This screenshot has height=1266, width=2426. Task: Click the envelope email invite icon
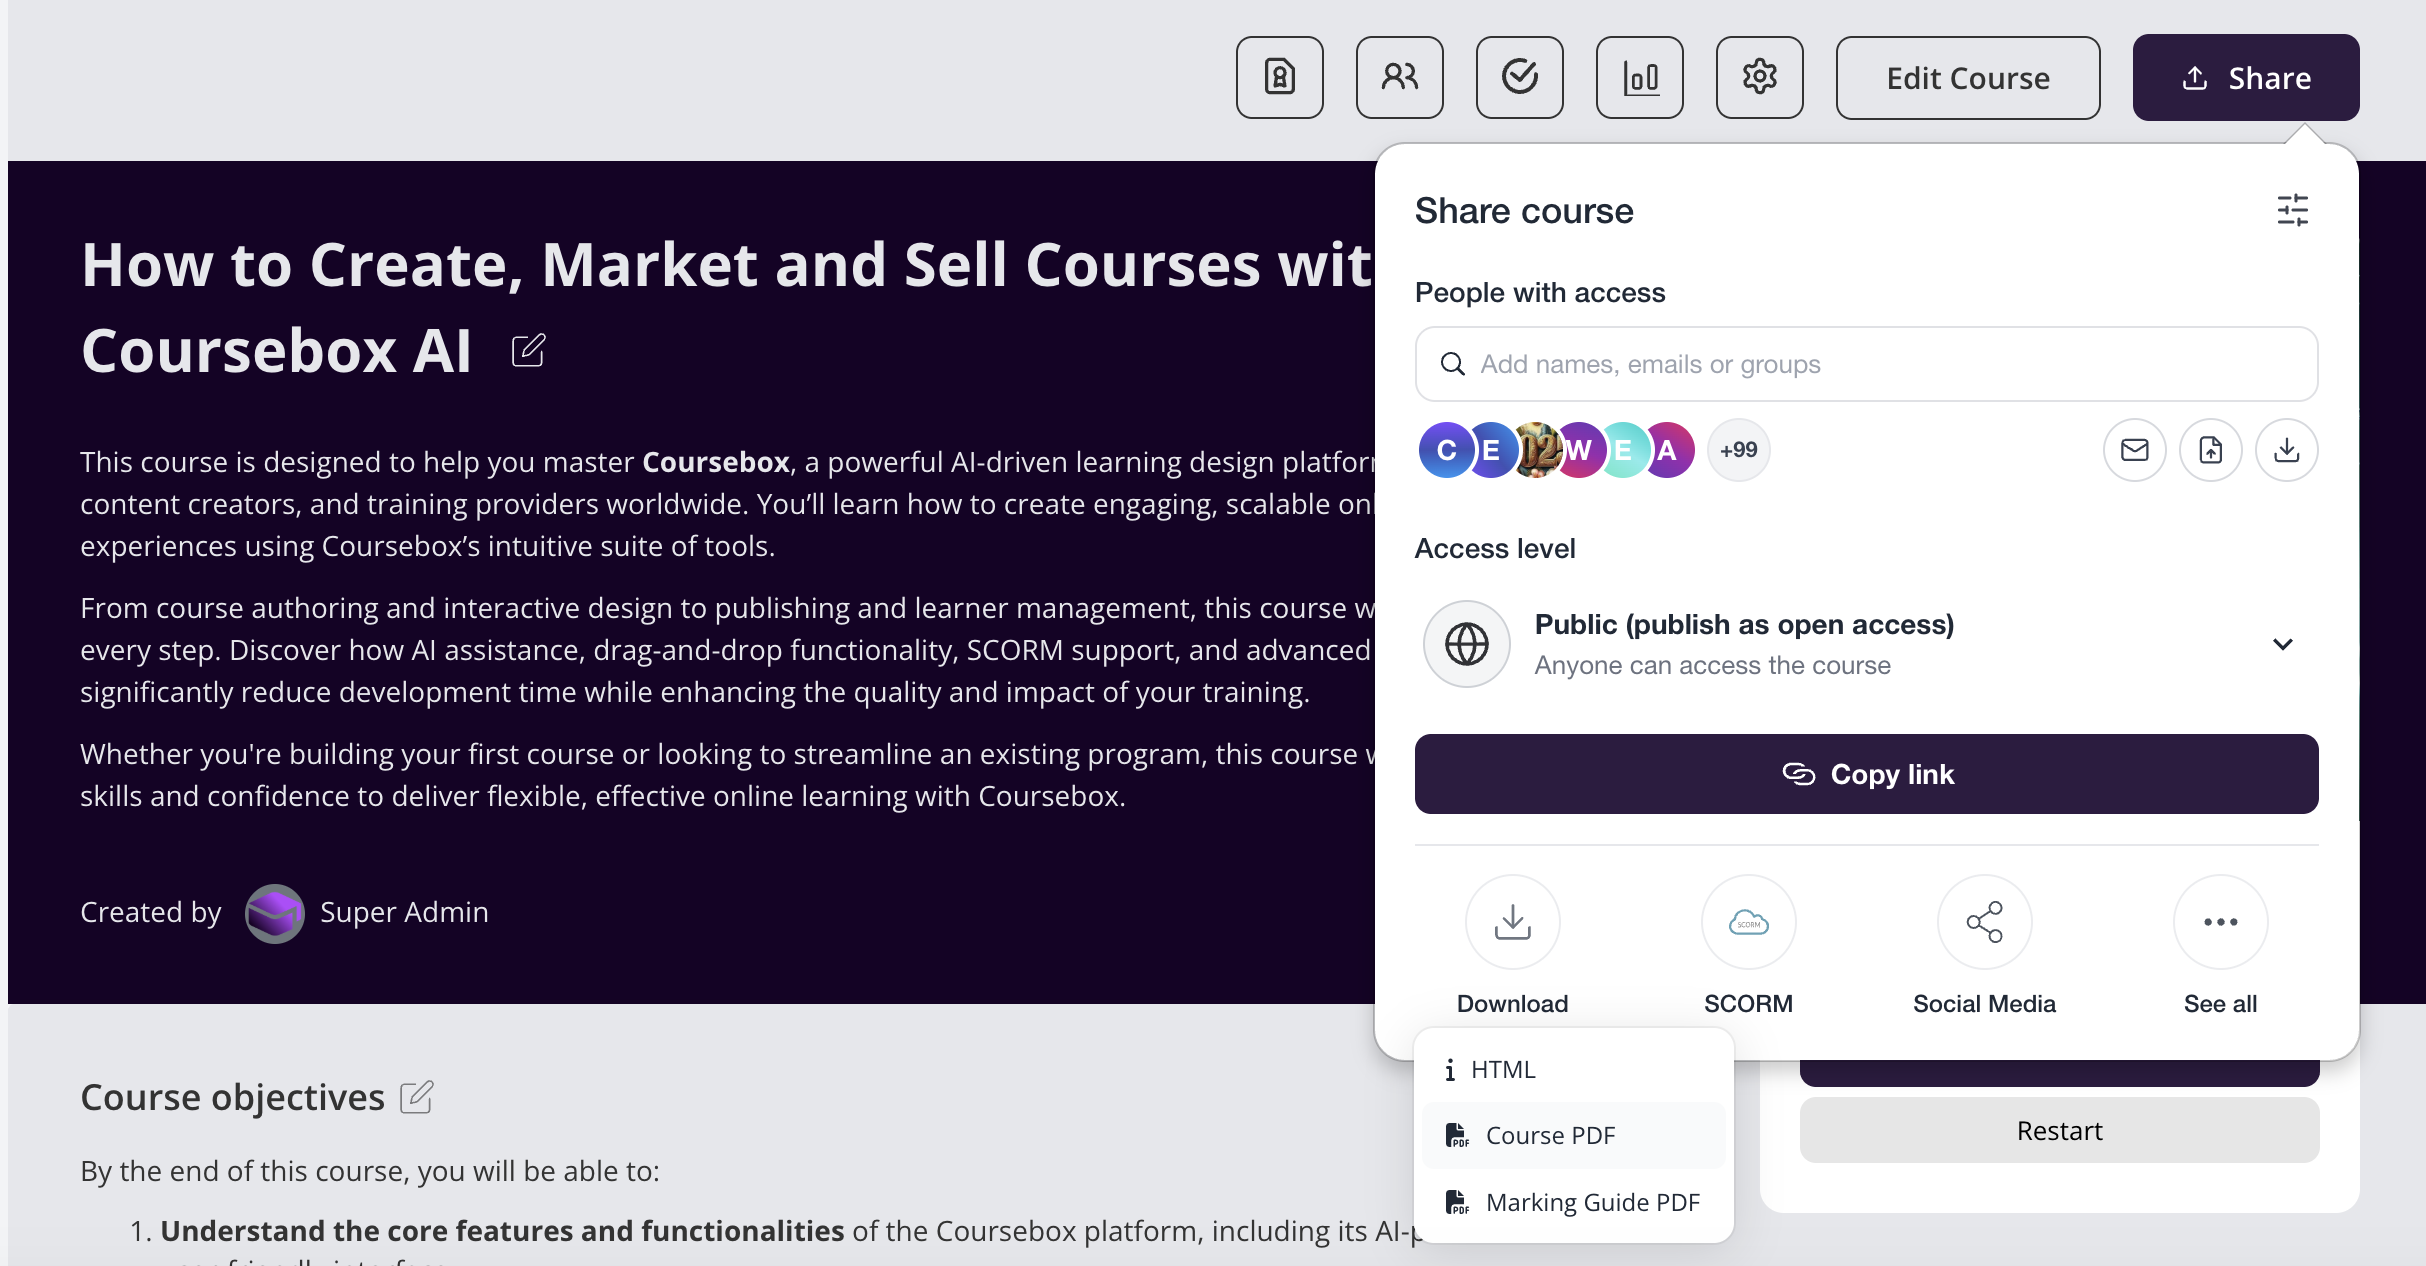(x=2134, y=450)
